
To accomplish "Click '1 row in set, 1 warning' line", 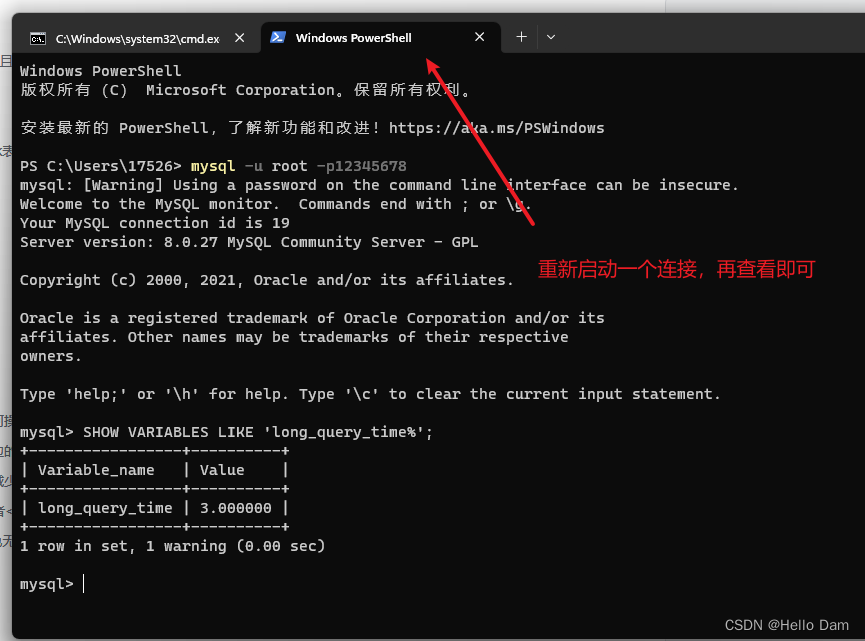I will [173, 546].
